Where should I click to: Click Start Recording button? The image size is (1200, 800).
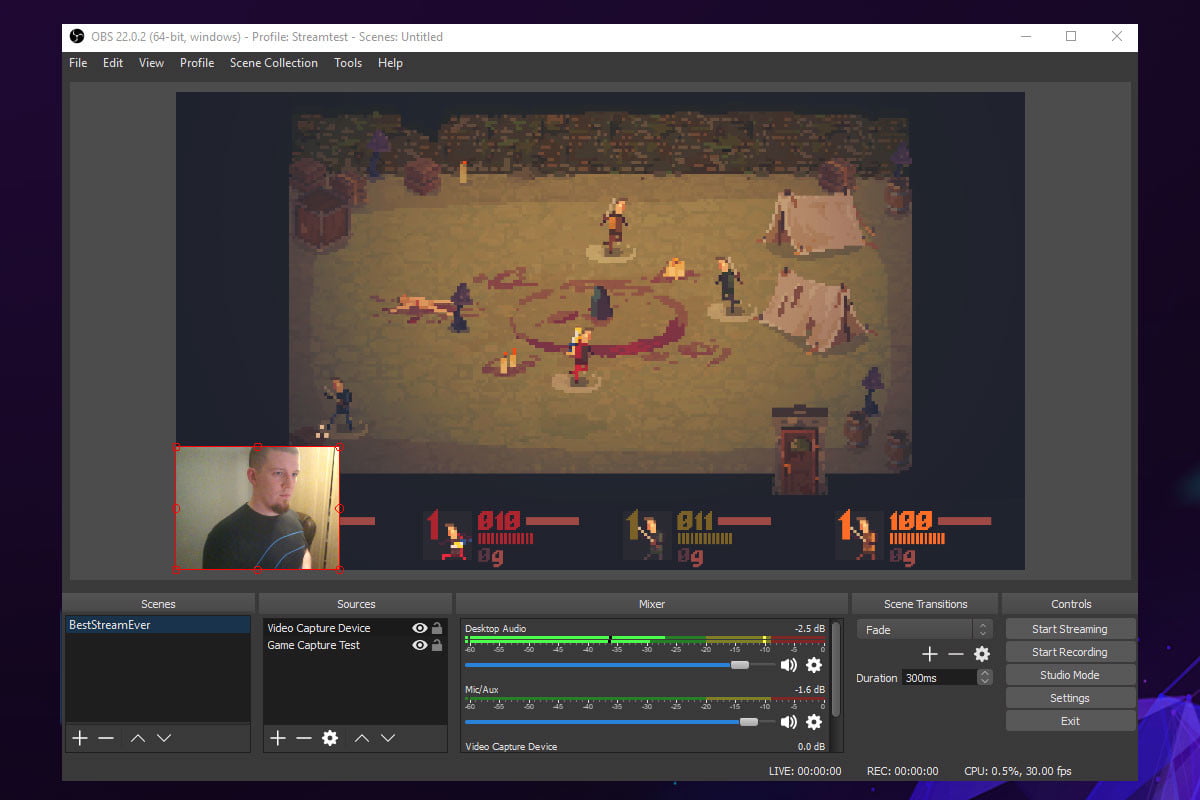click(x=1069, y=652)
